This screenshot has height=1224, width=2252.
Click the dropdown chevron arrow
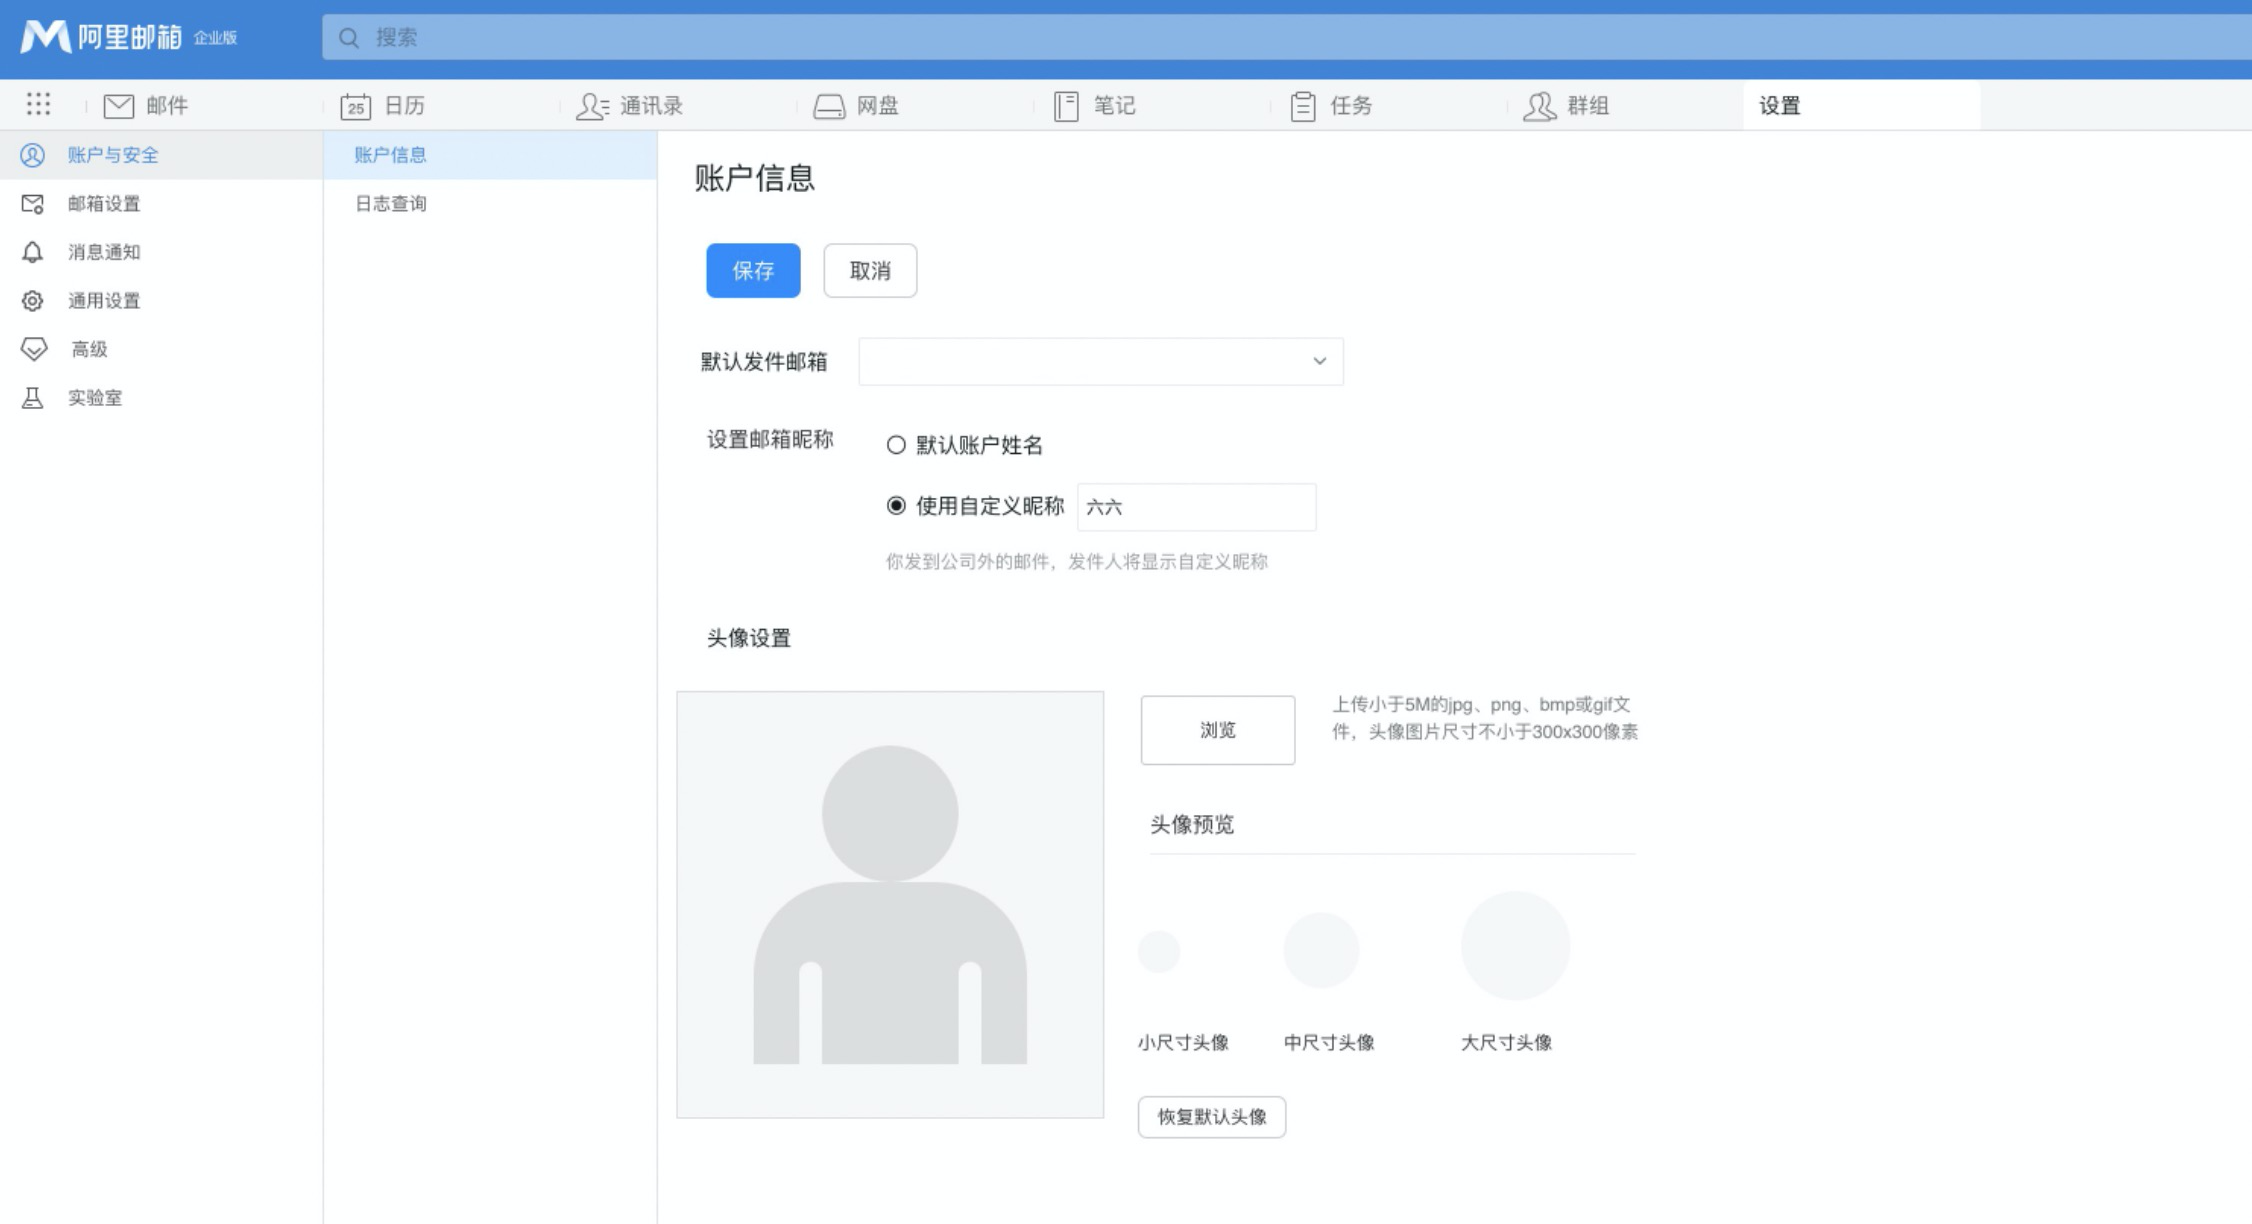(1319, 361)
